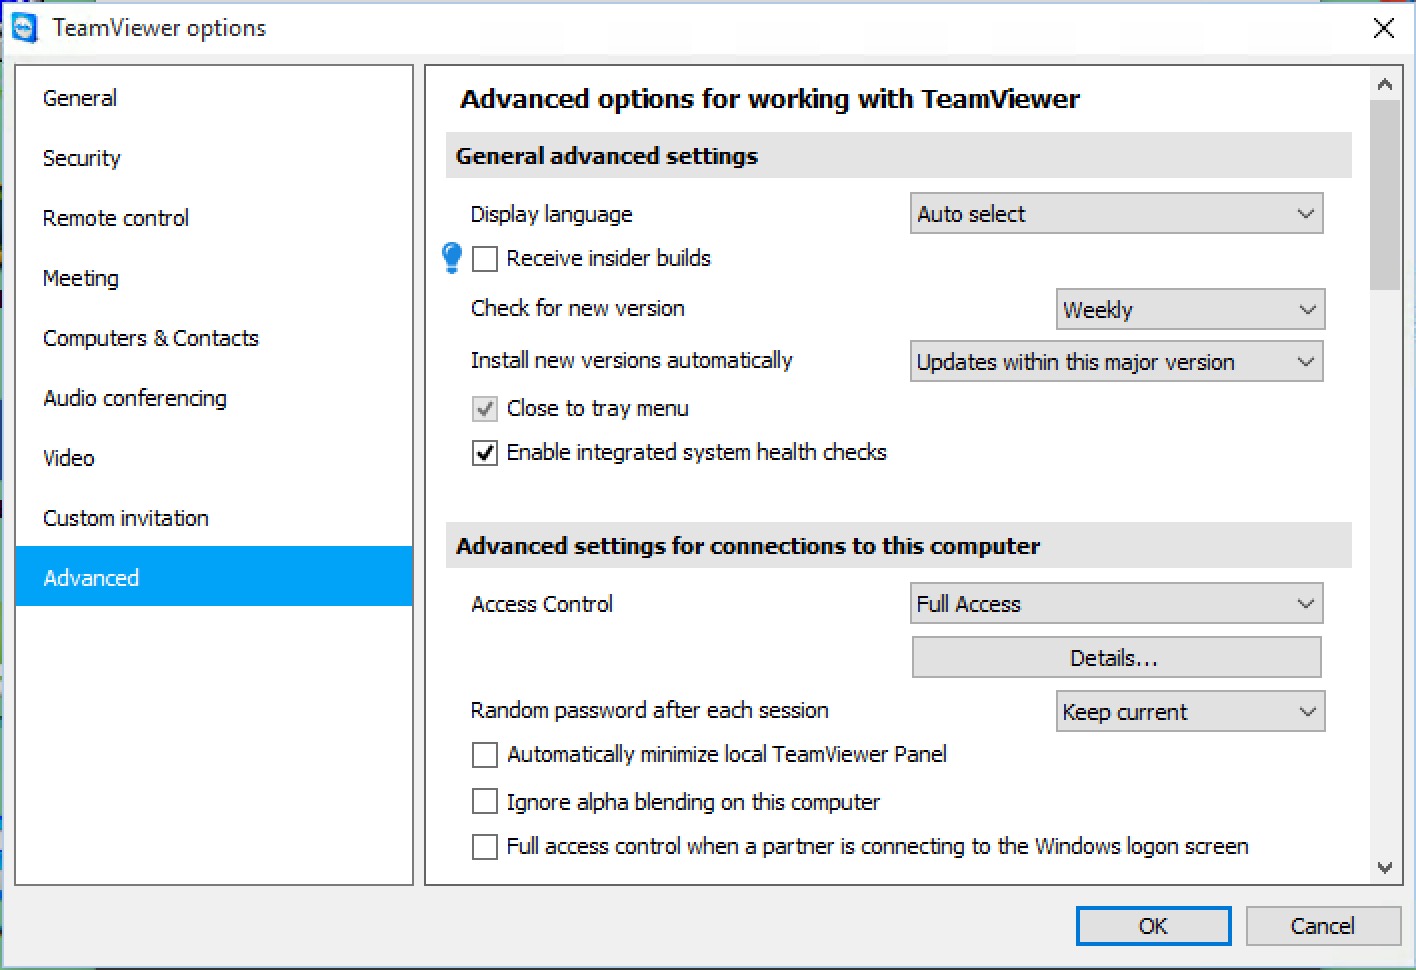The height and width of the screenshot is (970, 1416).
Task: Enable Ignore alpha blending on this computer
Action: tap(485, 801)
